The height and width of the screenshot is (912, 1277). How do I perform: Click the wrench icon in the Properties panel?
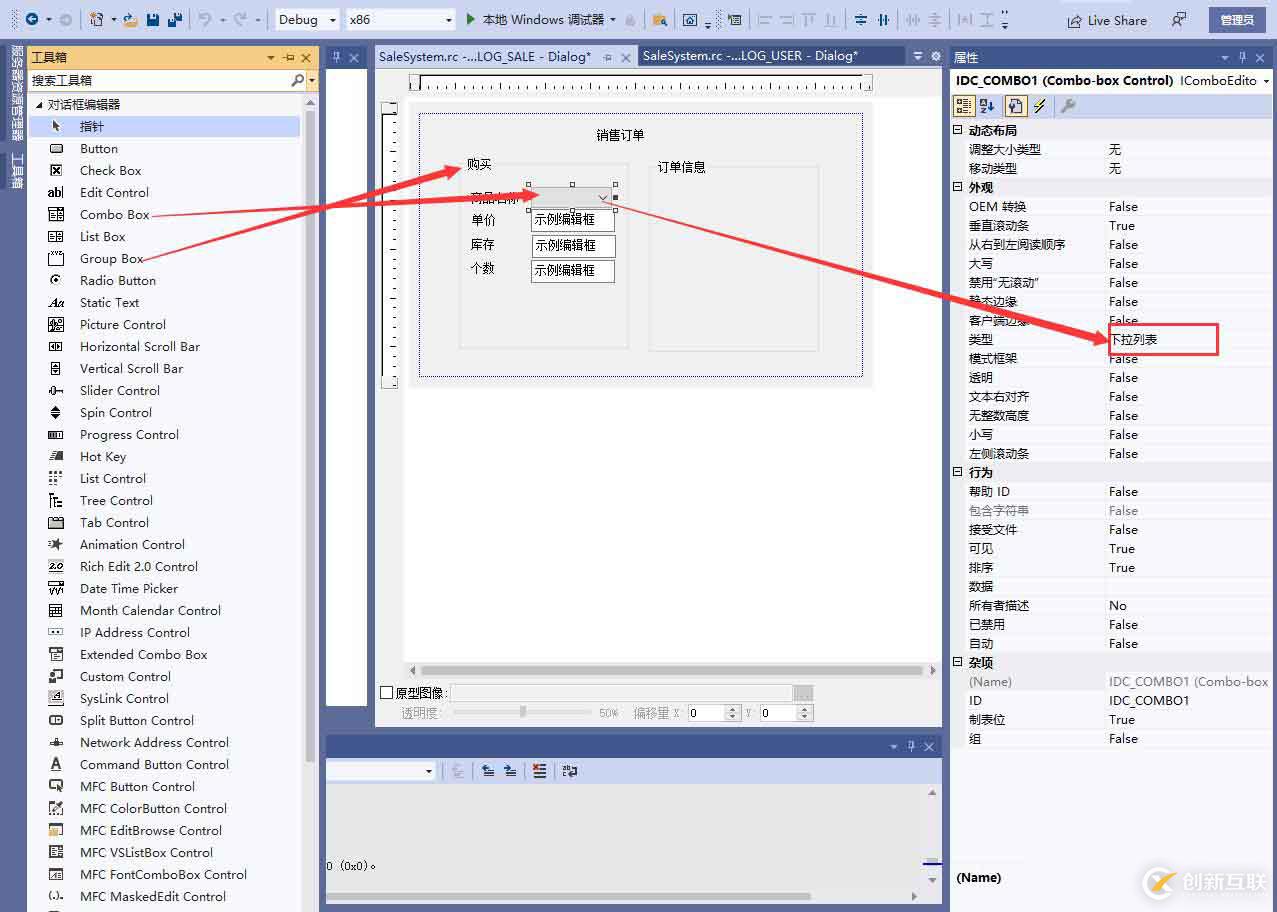pyautogui.click(x=1068, y=106)
